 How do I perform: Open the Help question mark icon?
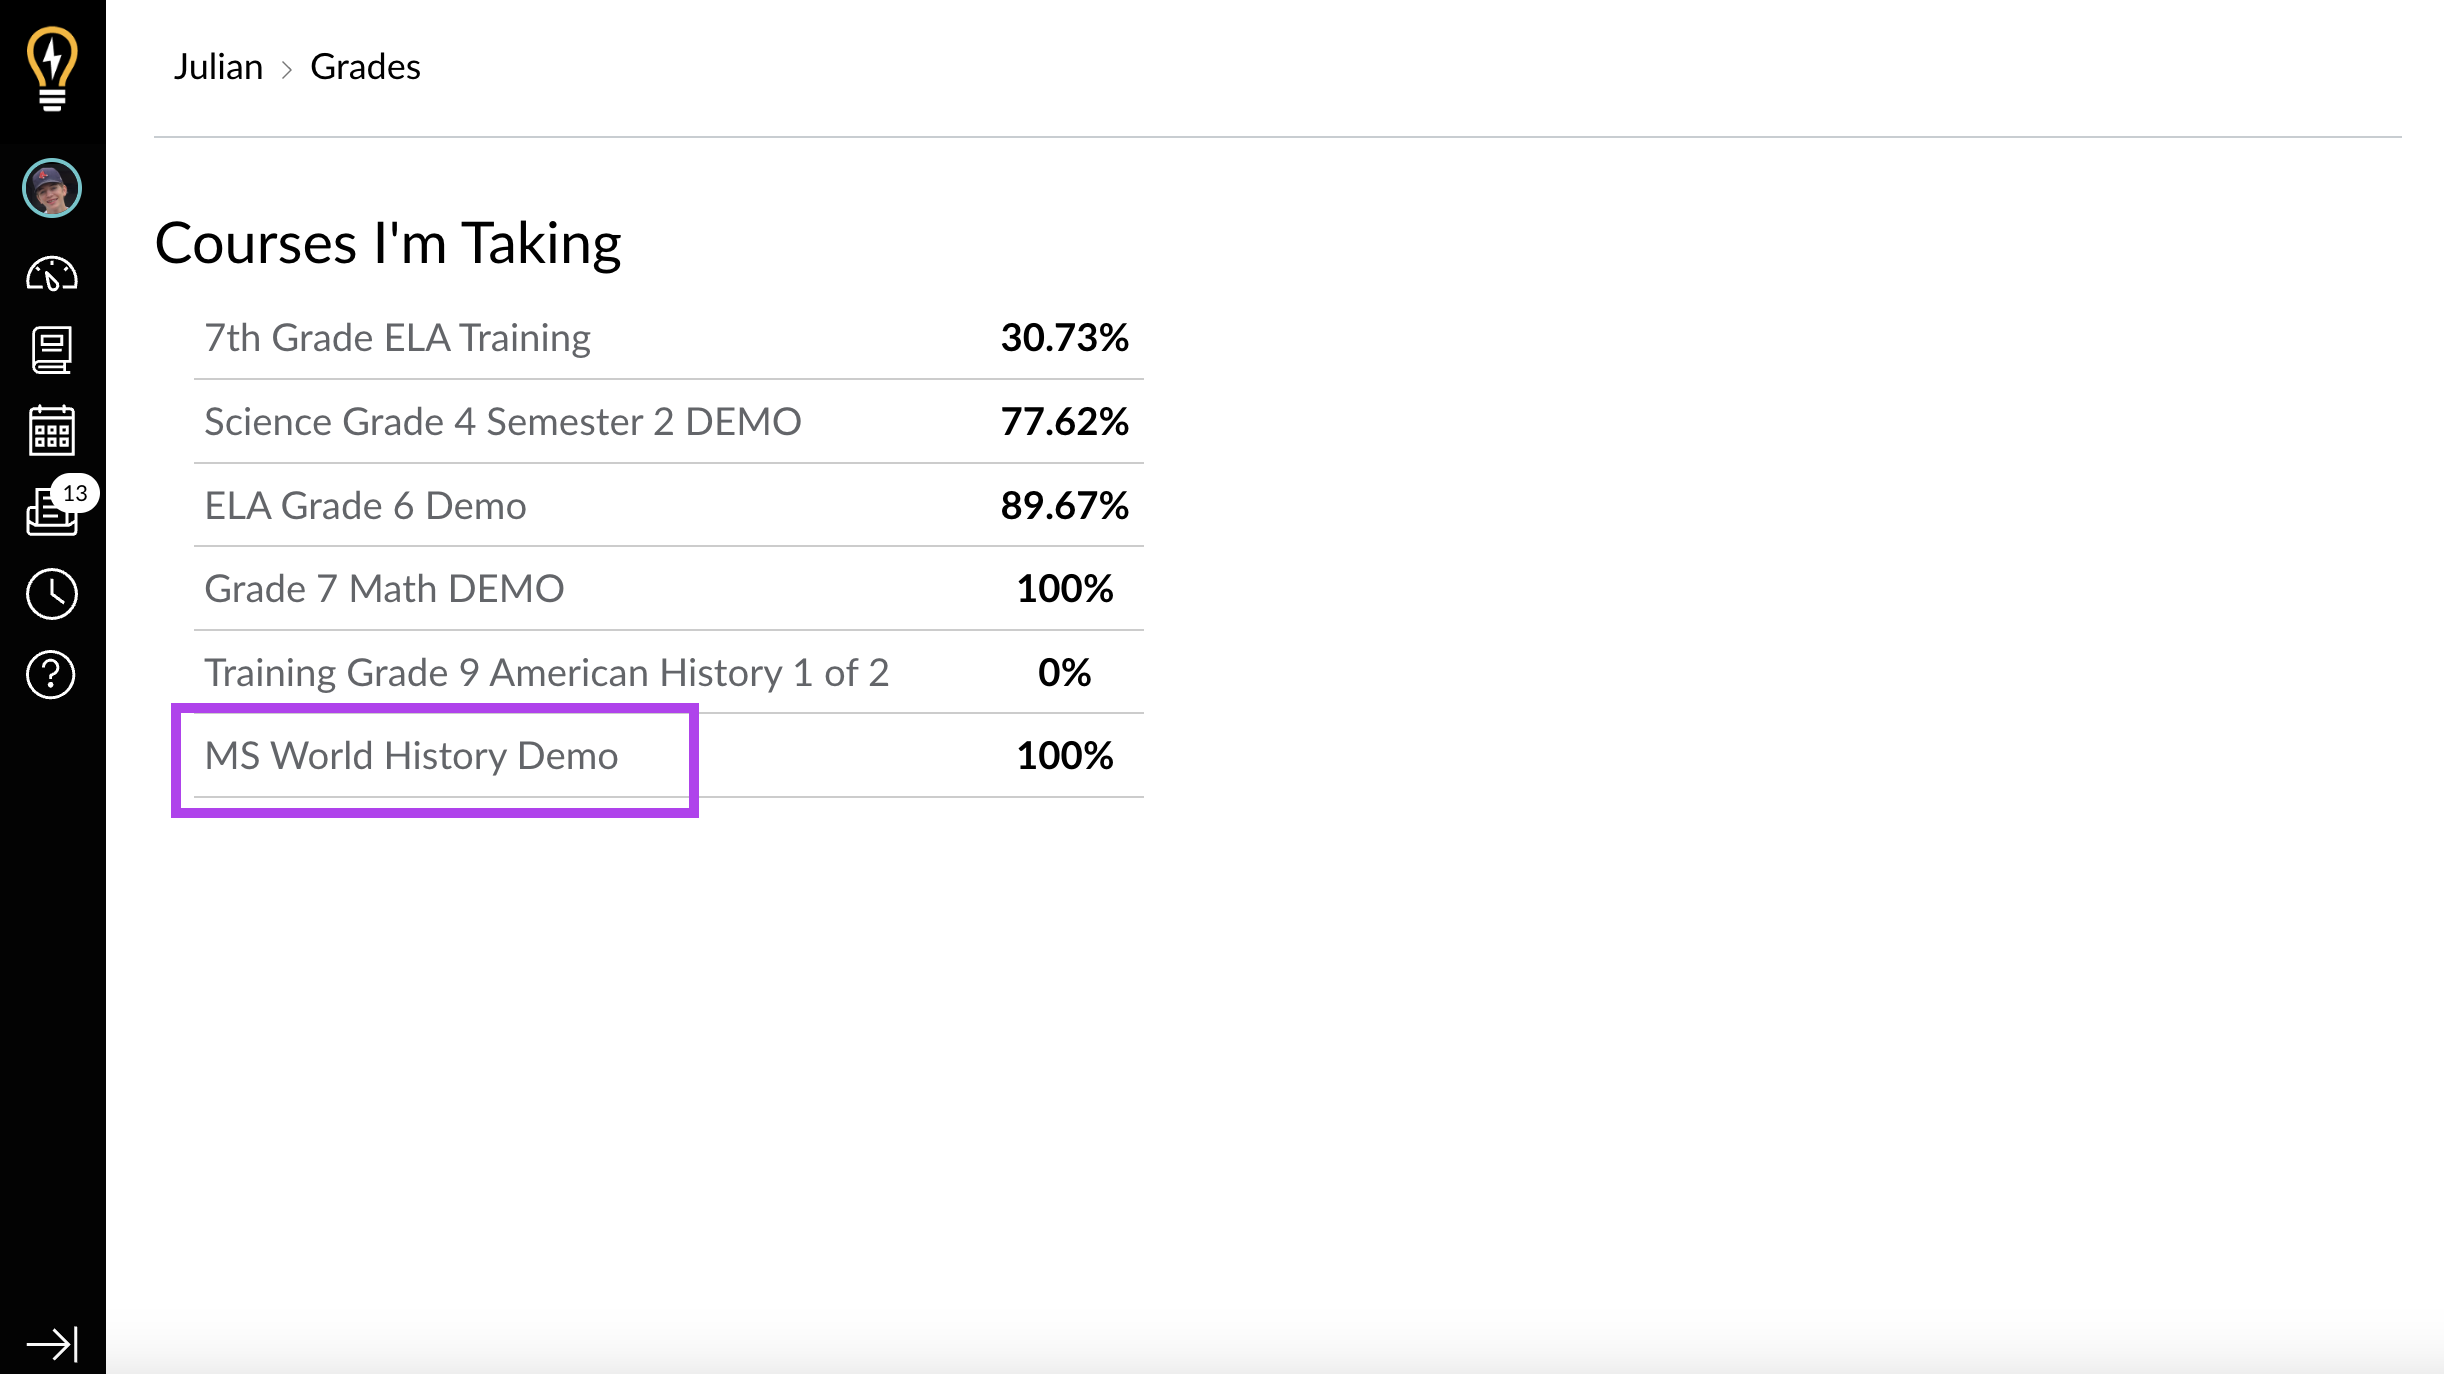click(51, 674)
